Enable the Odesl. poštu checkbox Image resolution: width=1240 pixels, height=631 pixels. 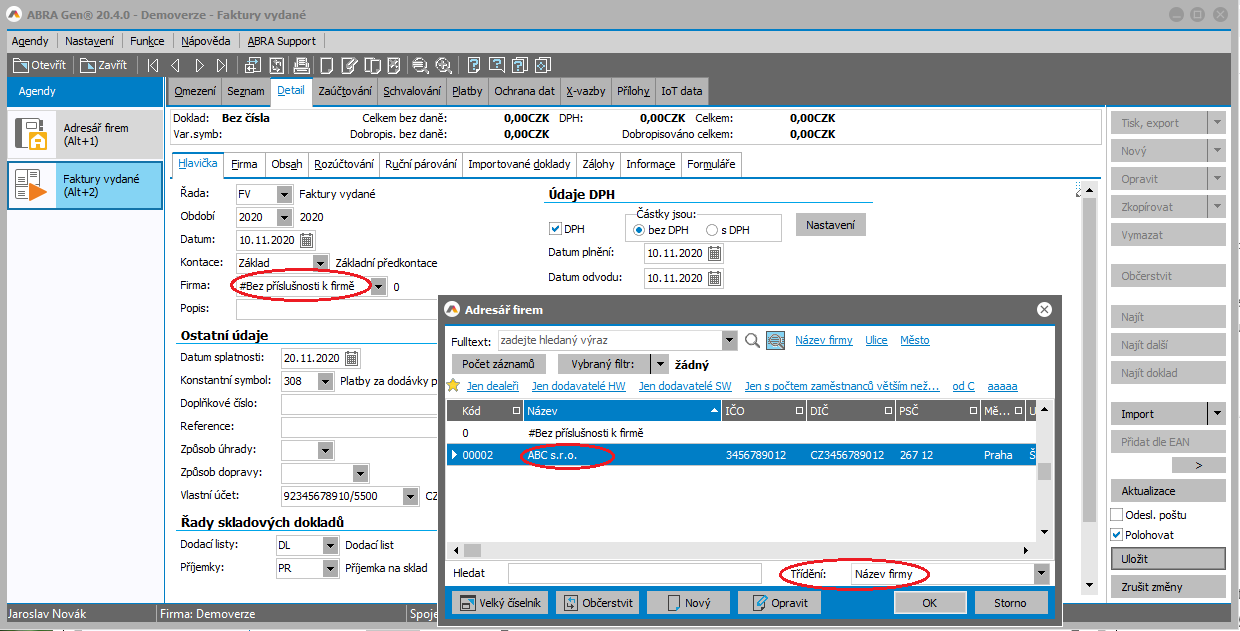[x=1117, y=514]
